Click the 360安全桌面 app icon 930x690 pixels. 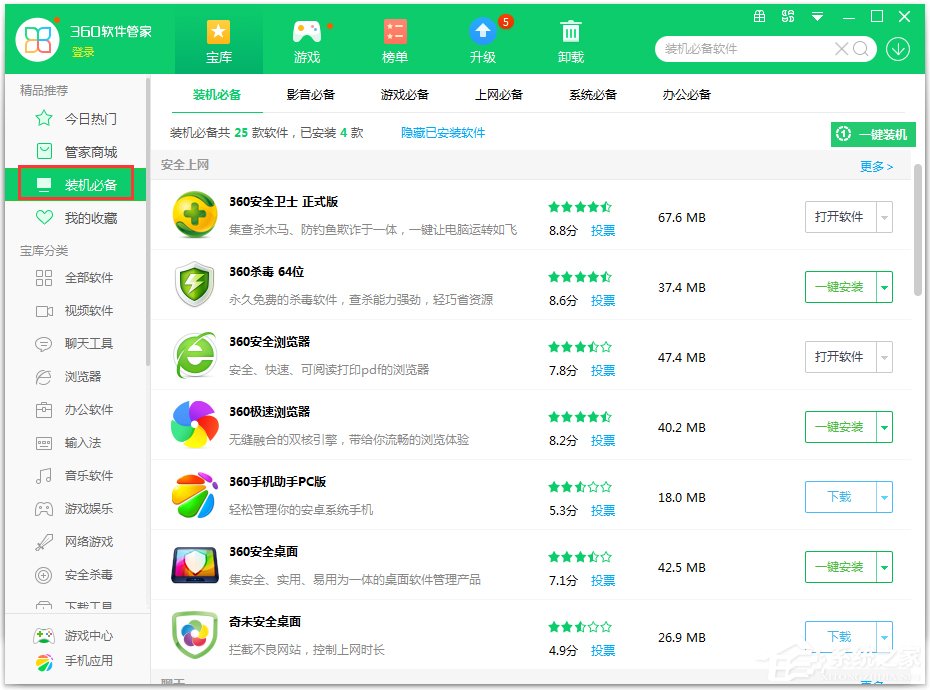(195, 564)
